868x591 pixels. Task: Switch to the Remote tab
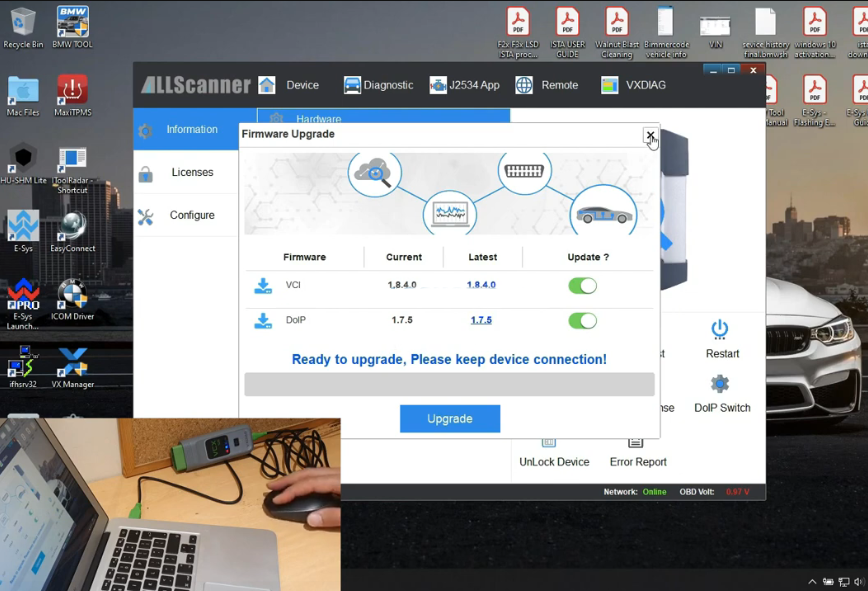[x=546, y=85]
